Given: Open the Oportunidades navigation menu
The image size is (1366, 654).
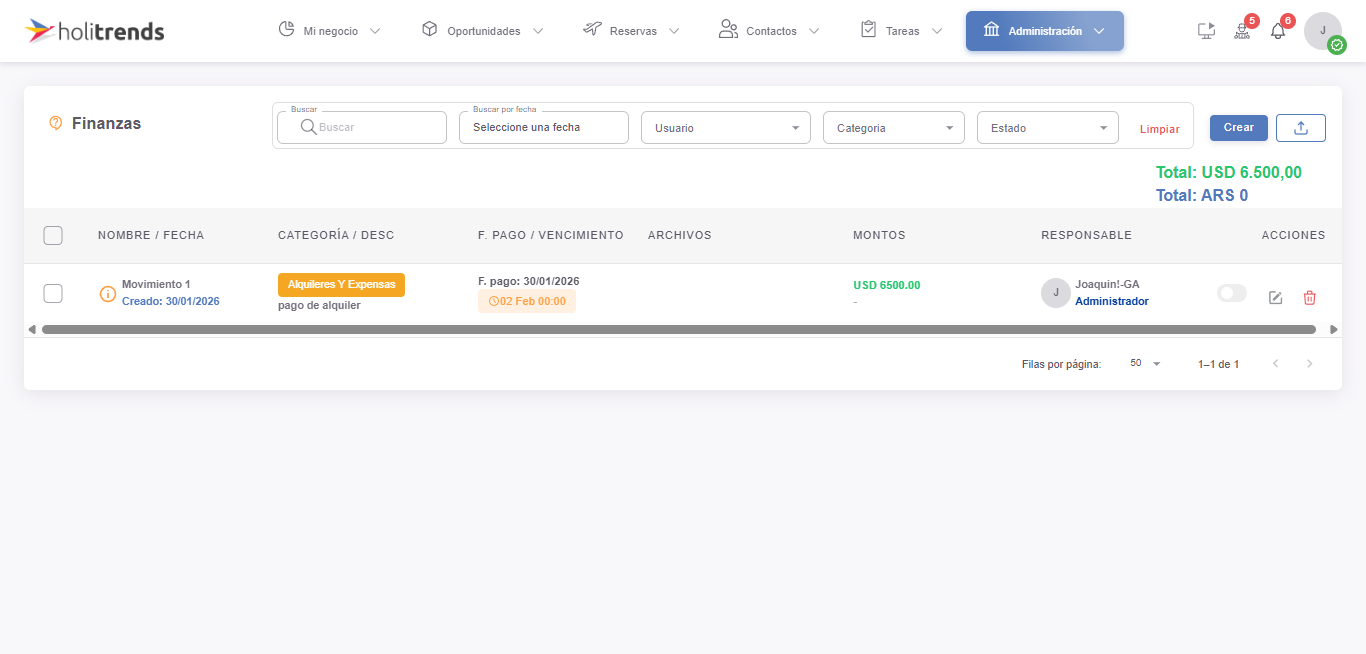Looking at the screenshot, I should (x=482, y=31).
